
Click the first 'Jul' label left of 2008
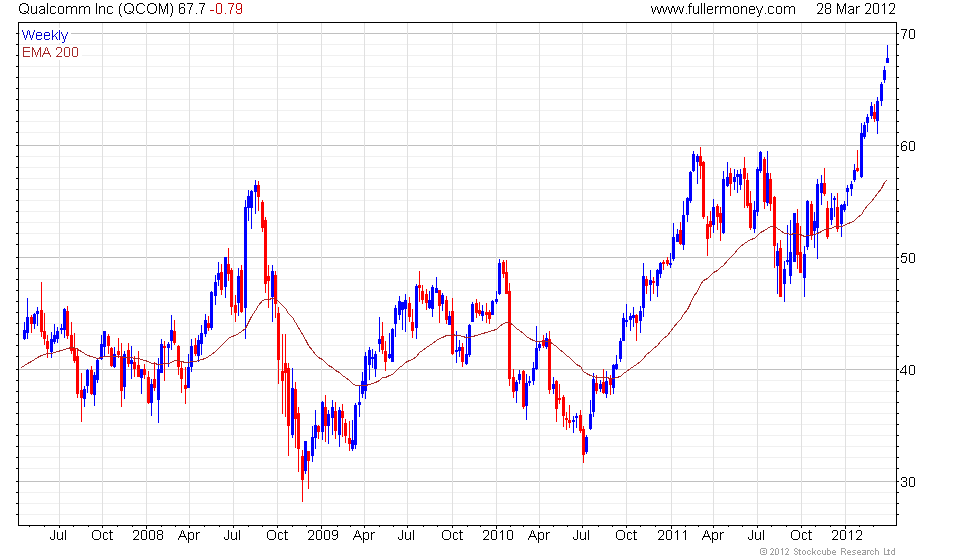tap(58, 536)
